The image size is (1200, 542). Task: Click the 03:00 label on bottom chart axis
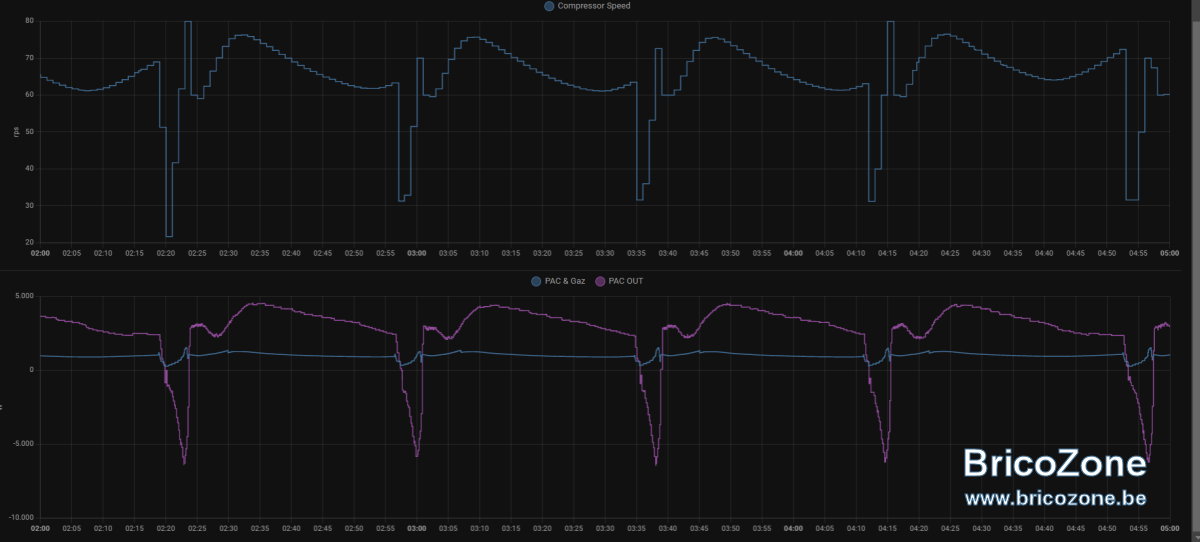coord(417,528)
